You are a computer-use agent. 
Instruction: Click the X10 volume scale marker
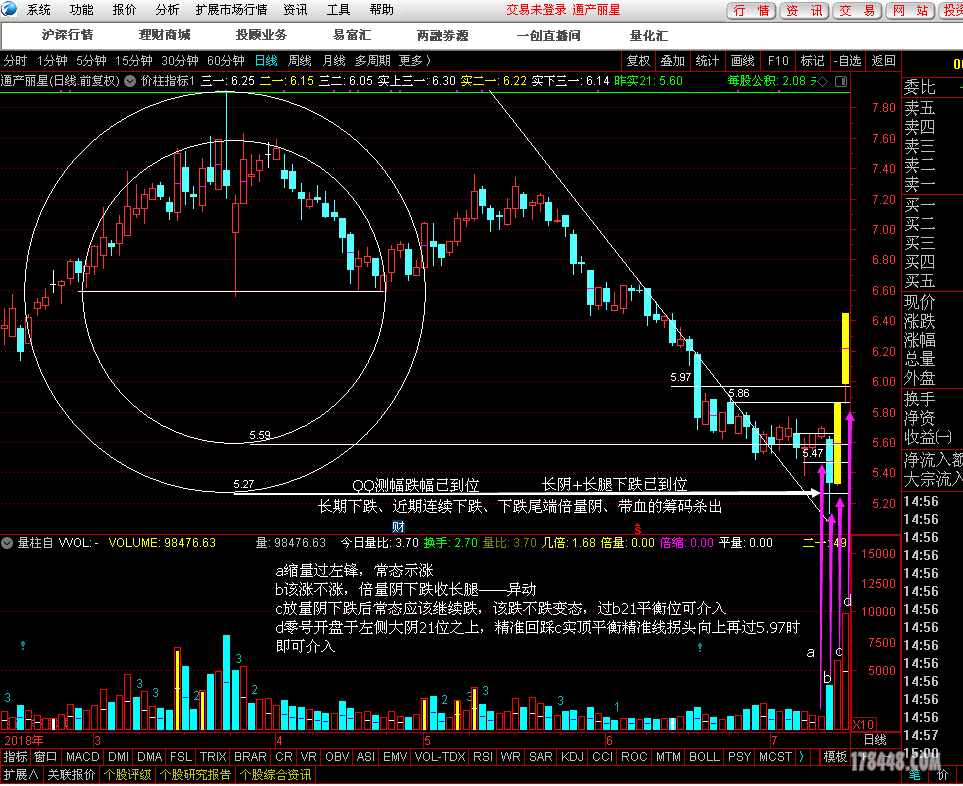pos(864,724)
